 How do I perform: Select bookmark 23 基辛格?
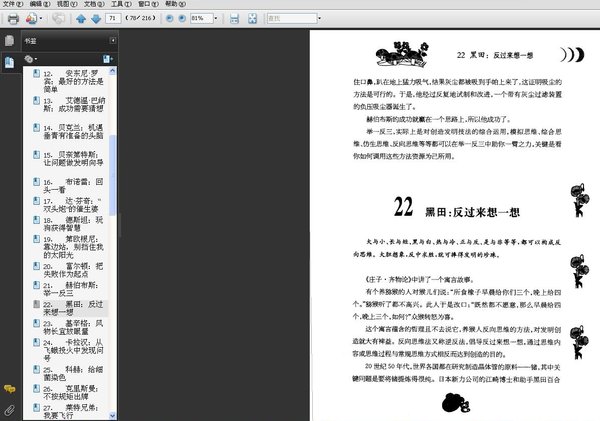coord(73,327)
